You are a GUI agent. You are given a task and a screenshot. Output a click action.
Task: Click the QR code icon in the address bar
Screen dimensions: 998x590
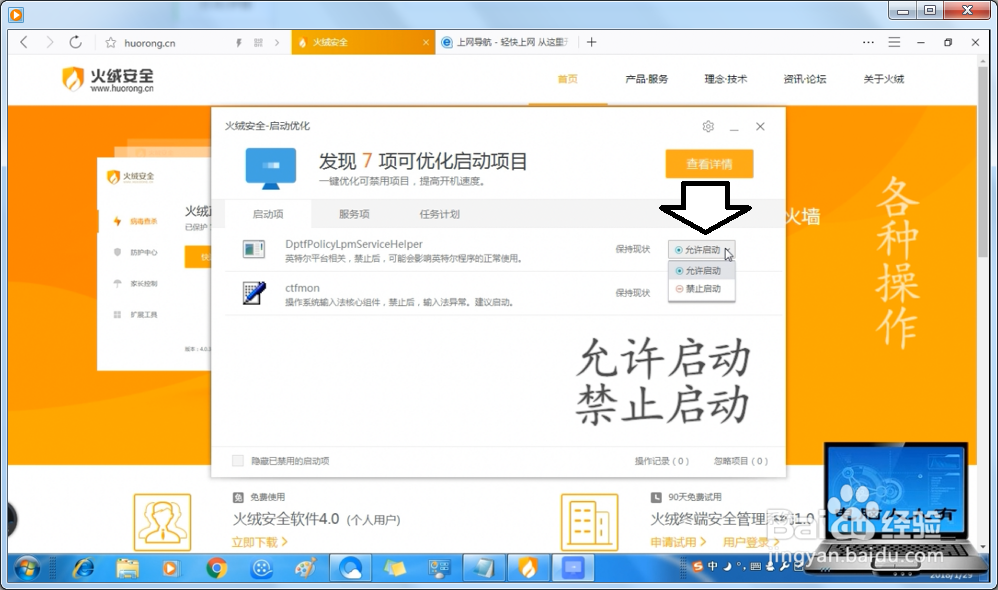tap(258, 43)
